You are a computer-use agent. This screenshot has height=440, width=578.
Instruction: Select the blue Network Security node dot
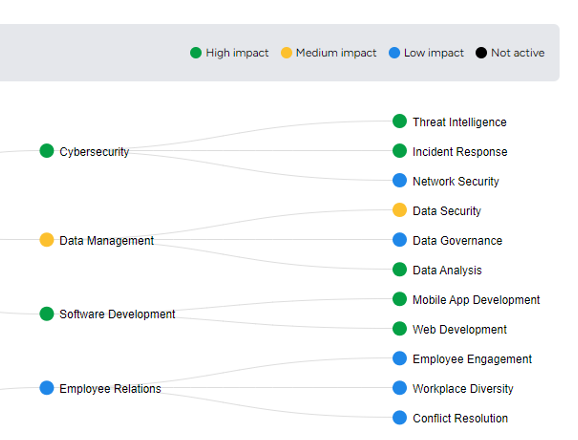pyautogui.click(x=400, y=181)
